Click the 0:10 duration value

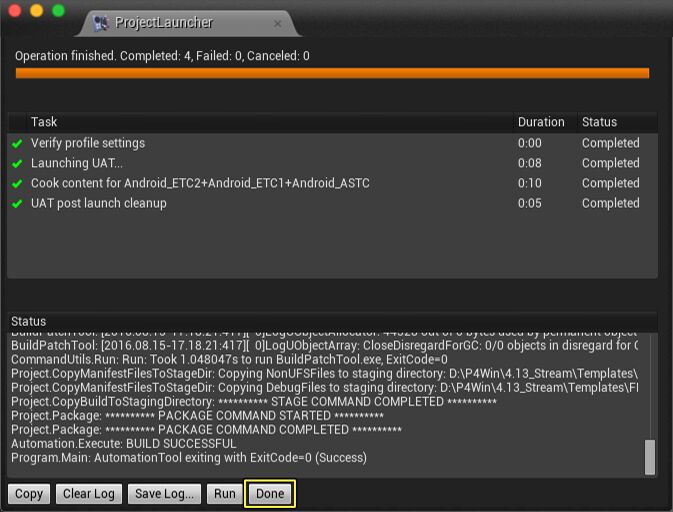tap(530, 183)
